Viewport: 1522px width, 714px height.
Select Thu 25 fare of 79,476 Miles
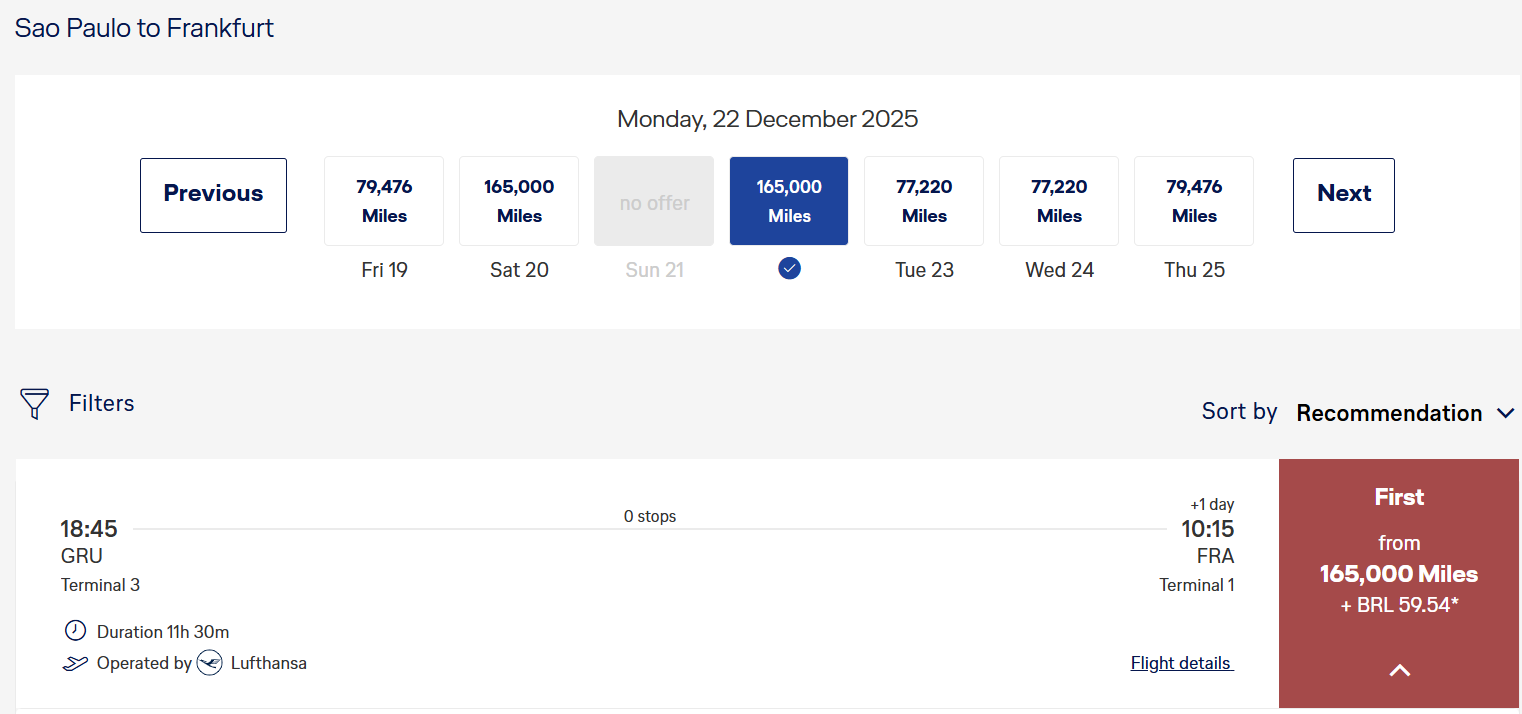tap(1194, 201)
